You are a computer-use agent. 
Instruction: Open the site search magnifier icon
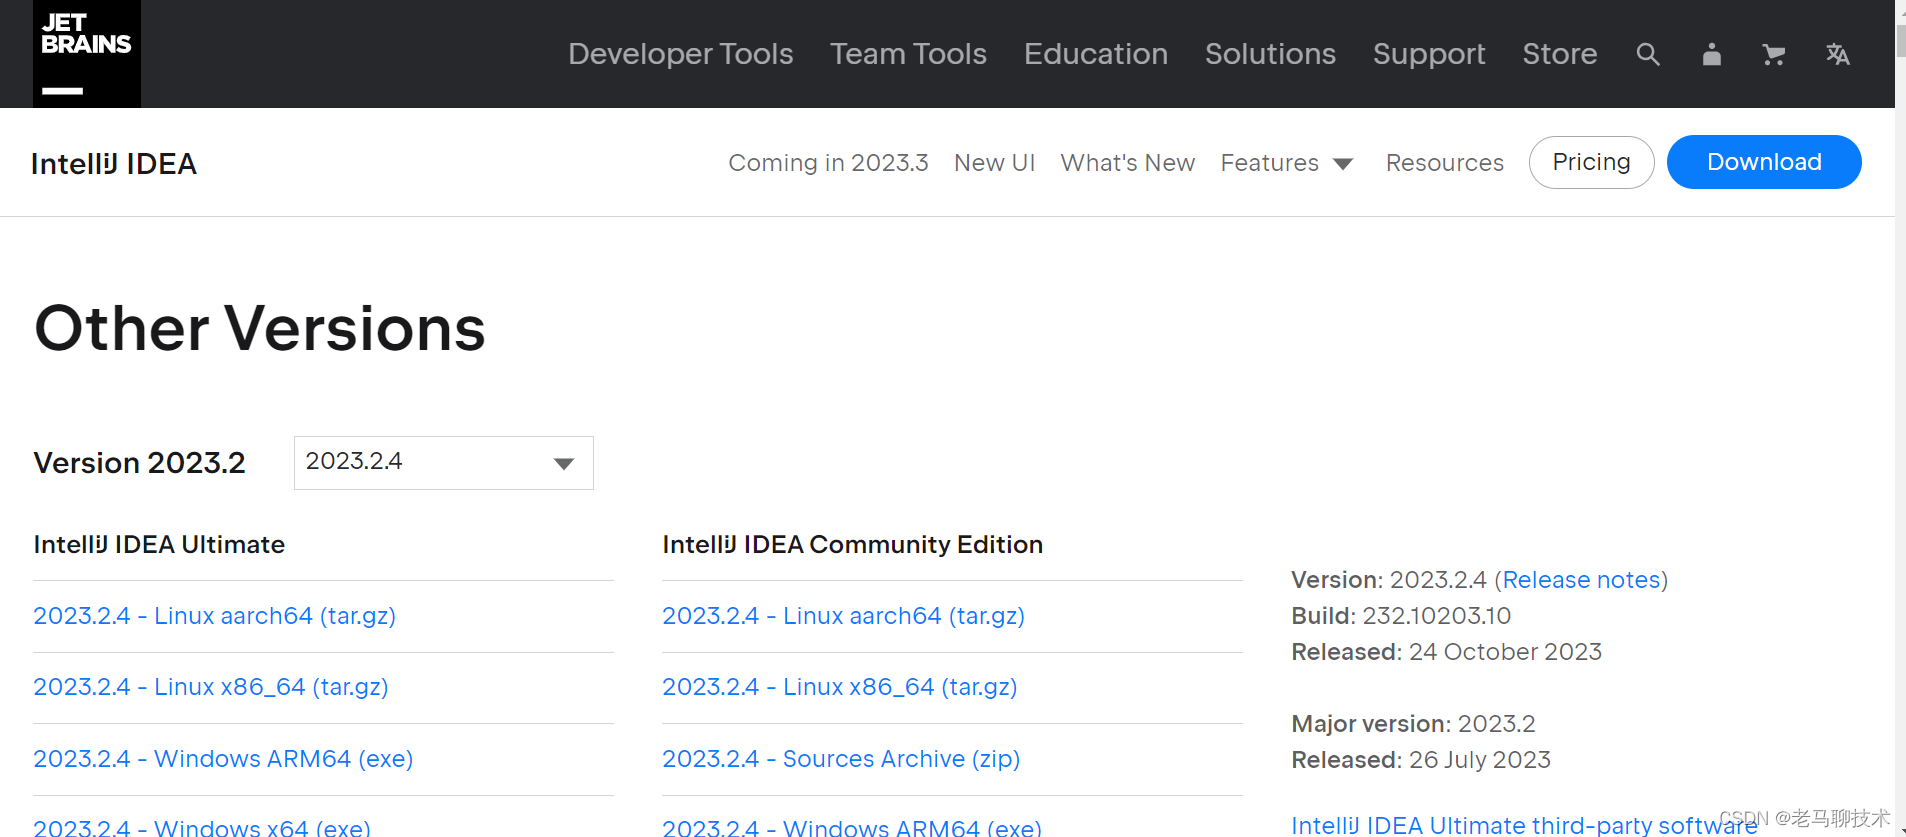[x=1648, y=55]
